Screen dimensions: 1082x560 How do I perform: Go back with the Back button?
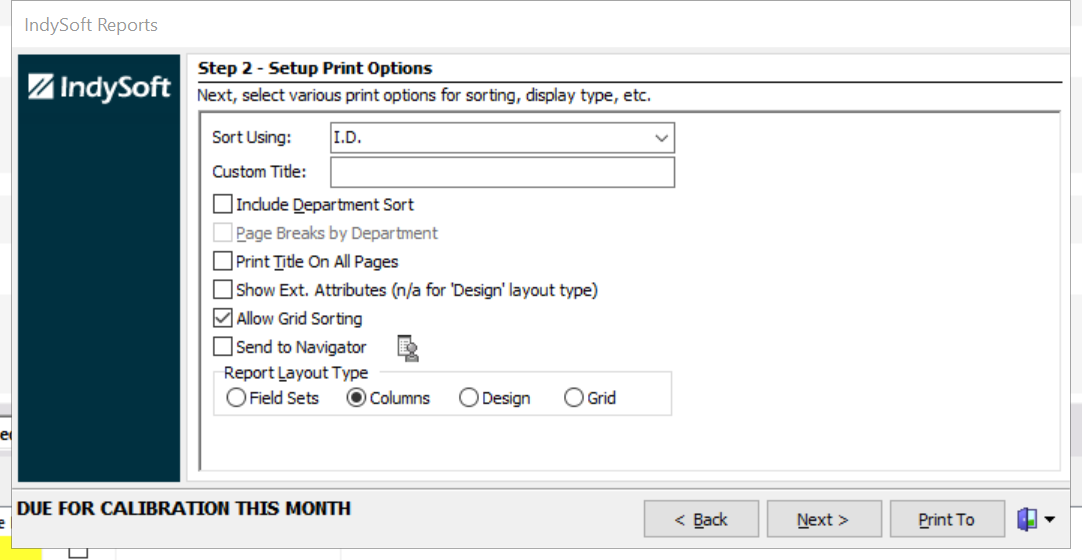[701, 520]
